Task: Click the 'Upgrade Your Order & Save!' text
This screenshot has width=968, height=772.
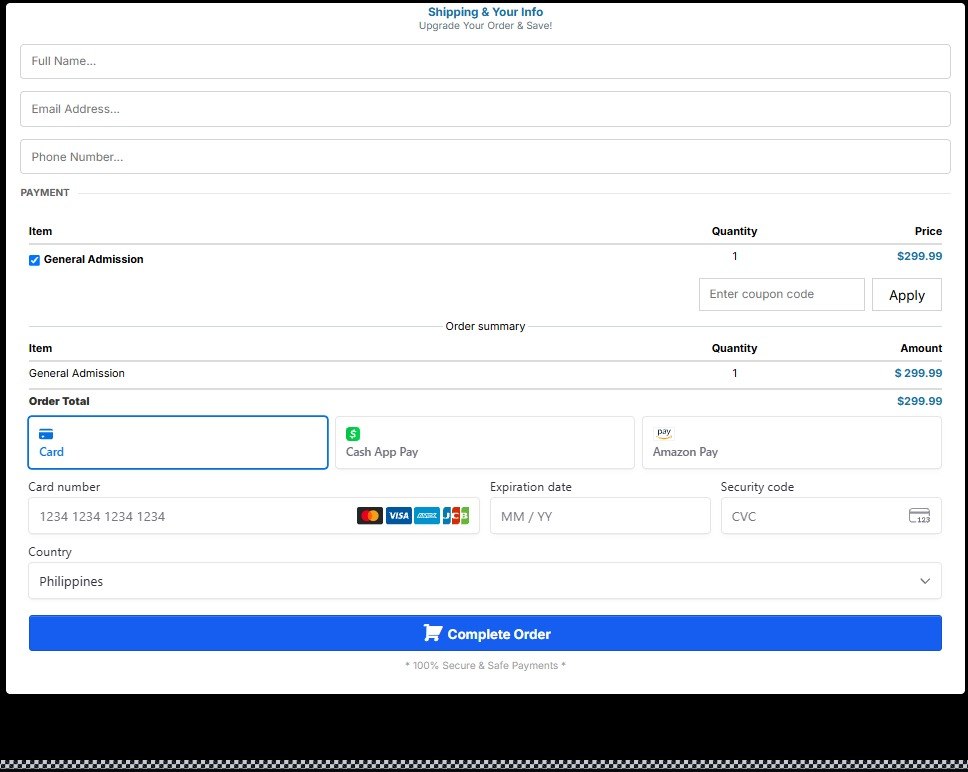Action: point(485,26)
